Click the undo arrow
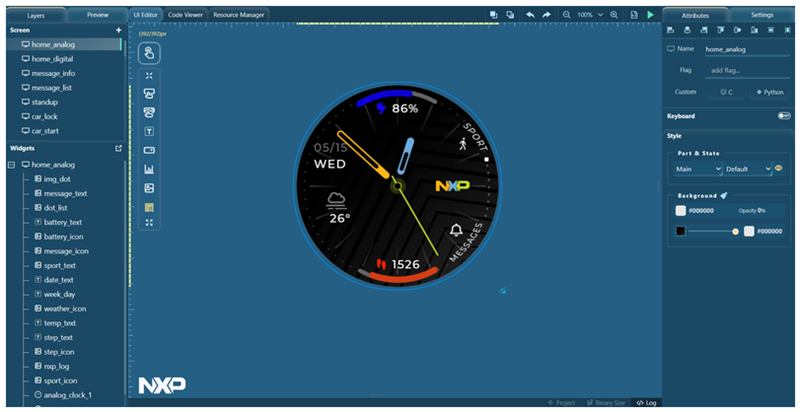 pos(530,15)
